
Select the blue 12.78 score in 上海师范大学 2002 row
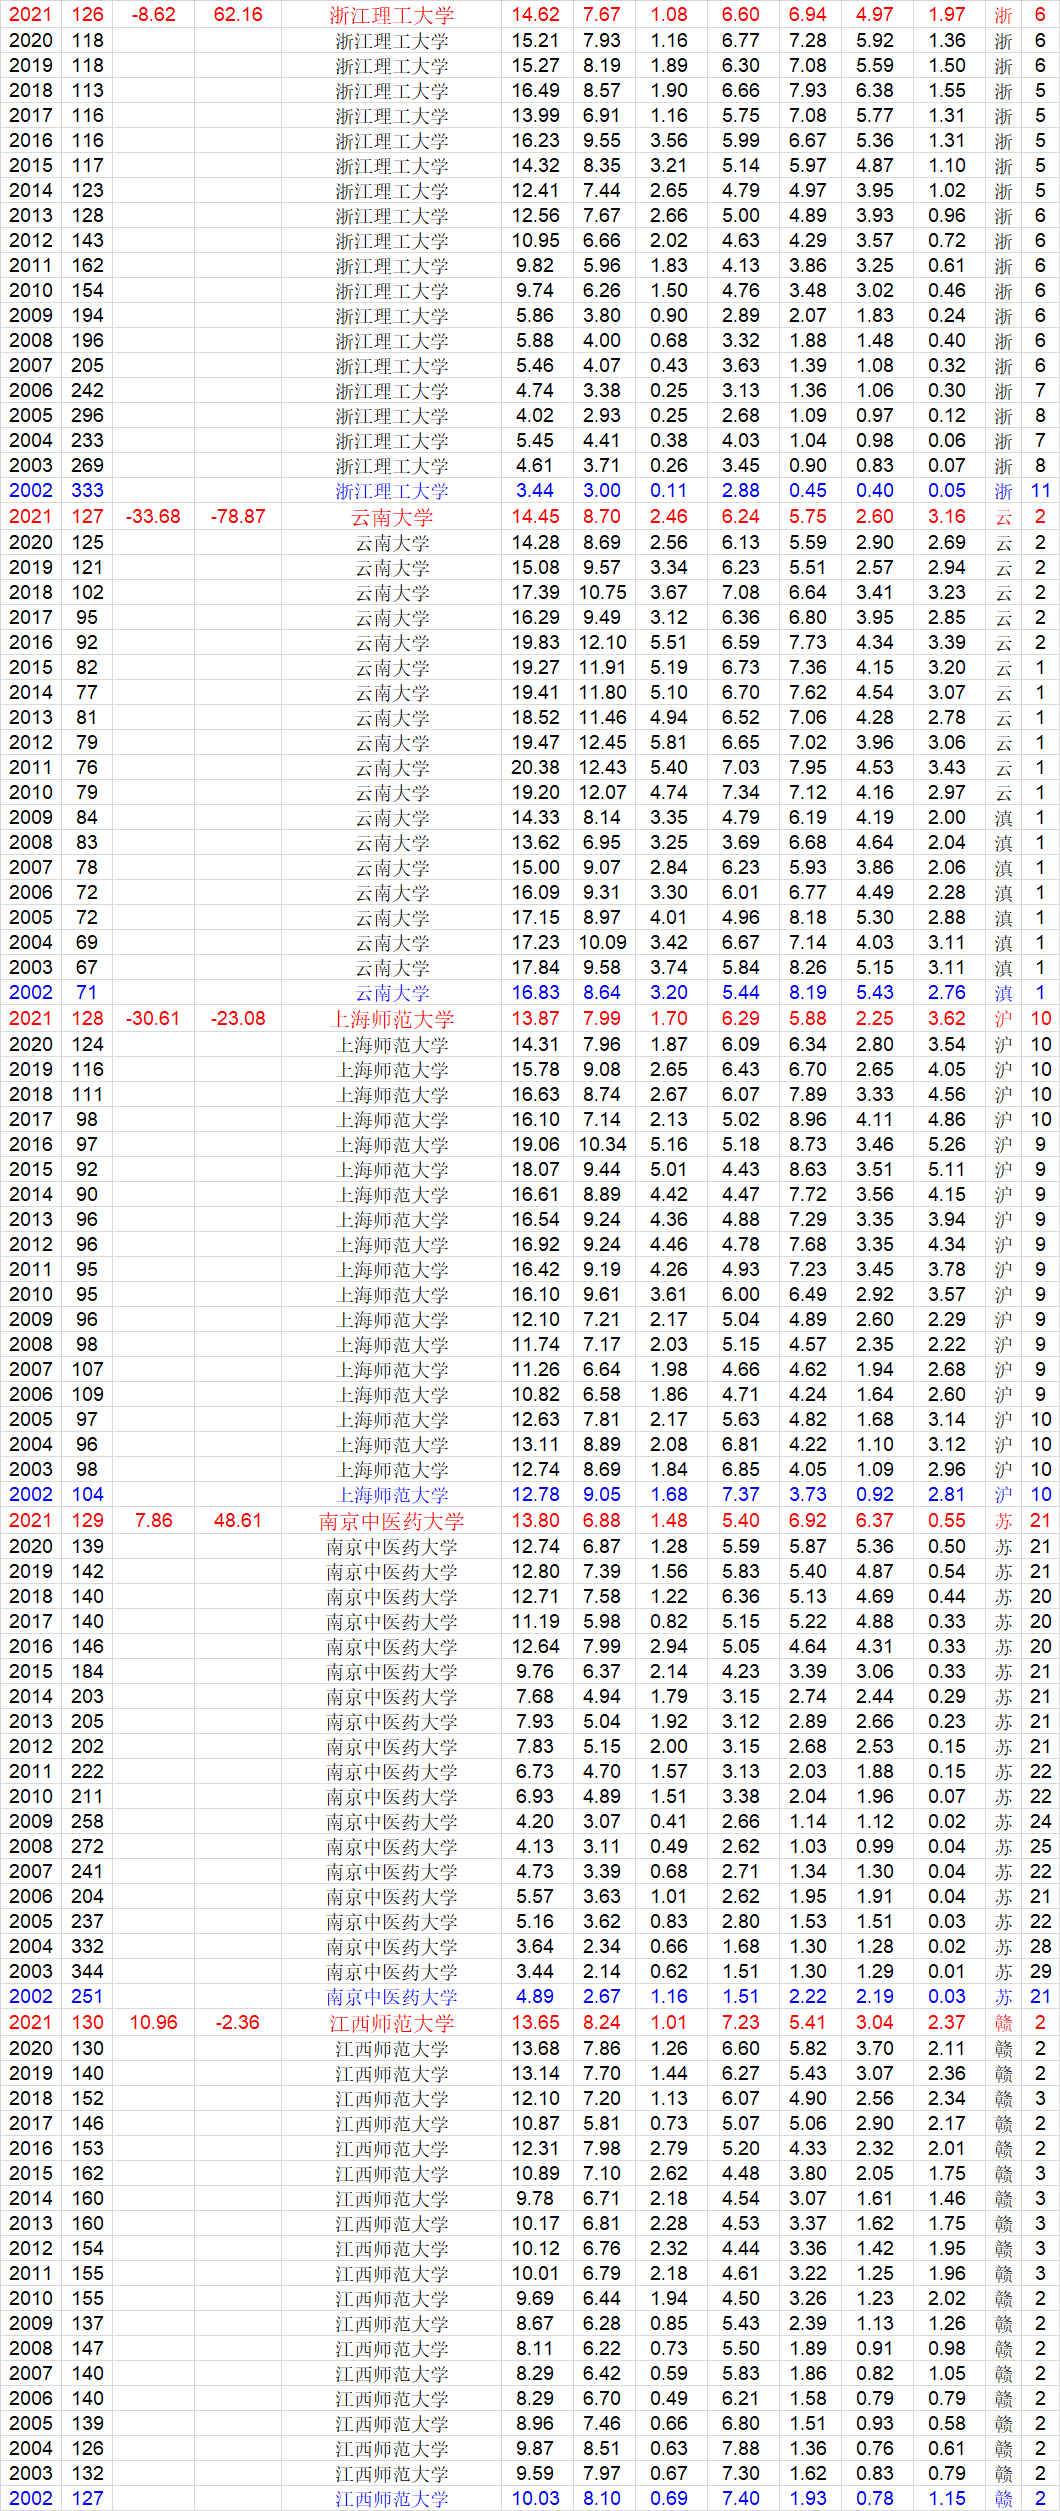pos(535,1495)
